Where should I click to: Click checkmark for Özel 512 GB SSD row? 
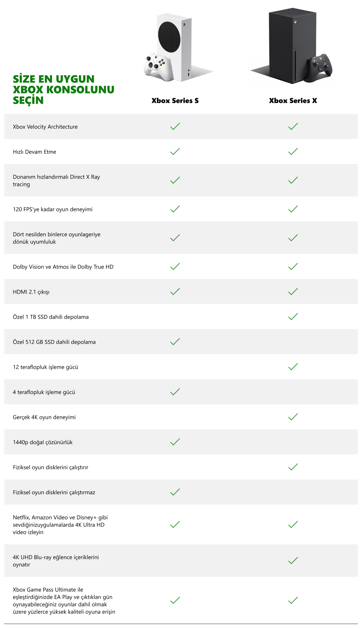(x=175, y=342)
